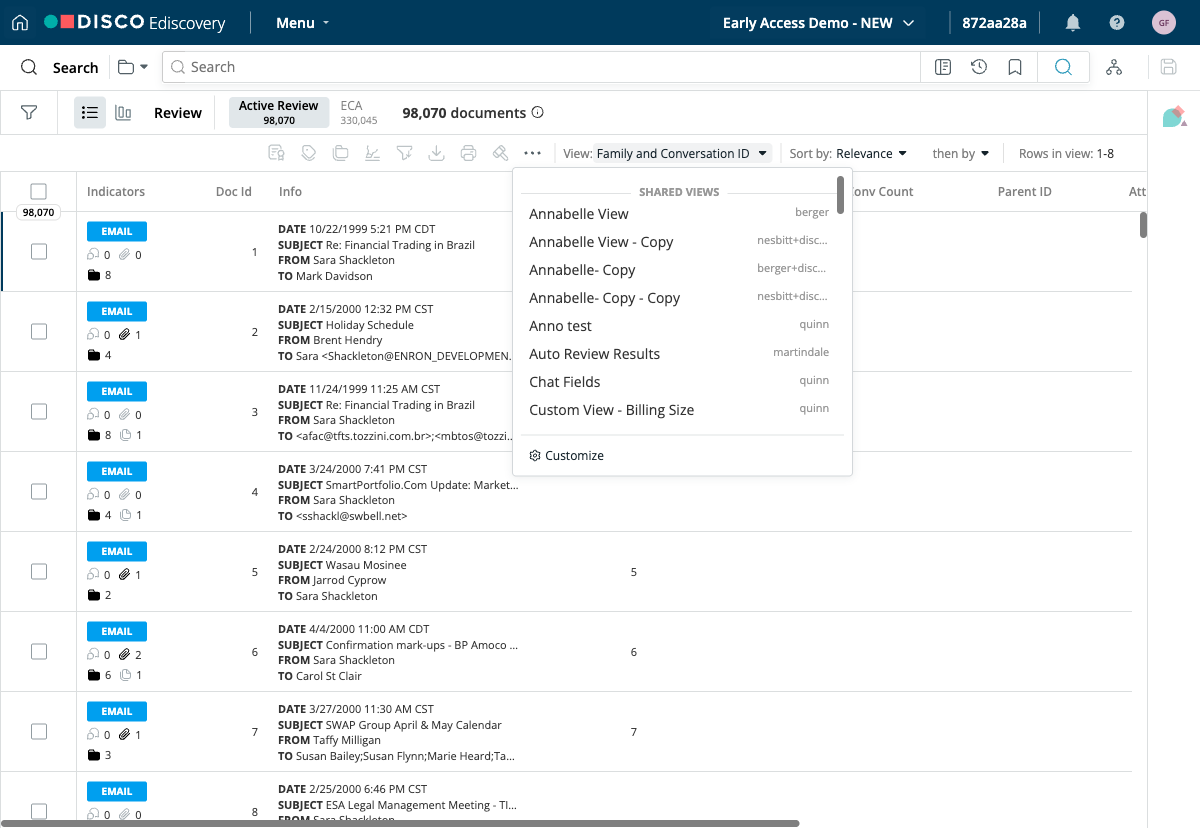Tick checkbox for document 6
This screenshot has width=1200, height=828.
tap(38, 652)
